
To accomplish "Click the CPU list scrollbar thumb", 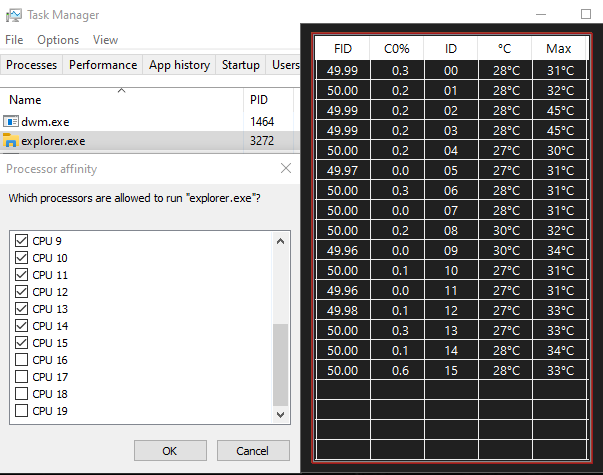I will [x=280, y=365].
